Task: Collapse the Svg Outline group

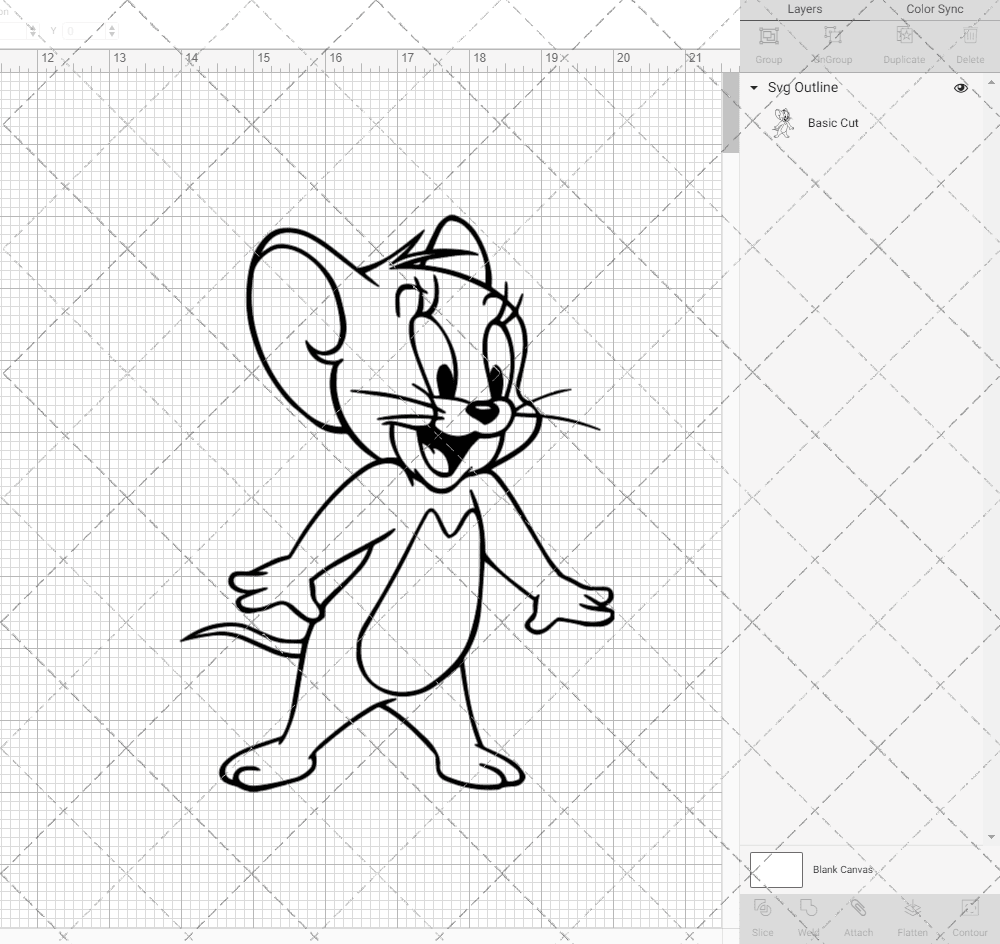Action: coord(754,88)
